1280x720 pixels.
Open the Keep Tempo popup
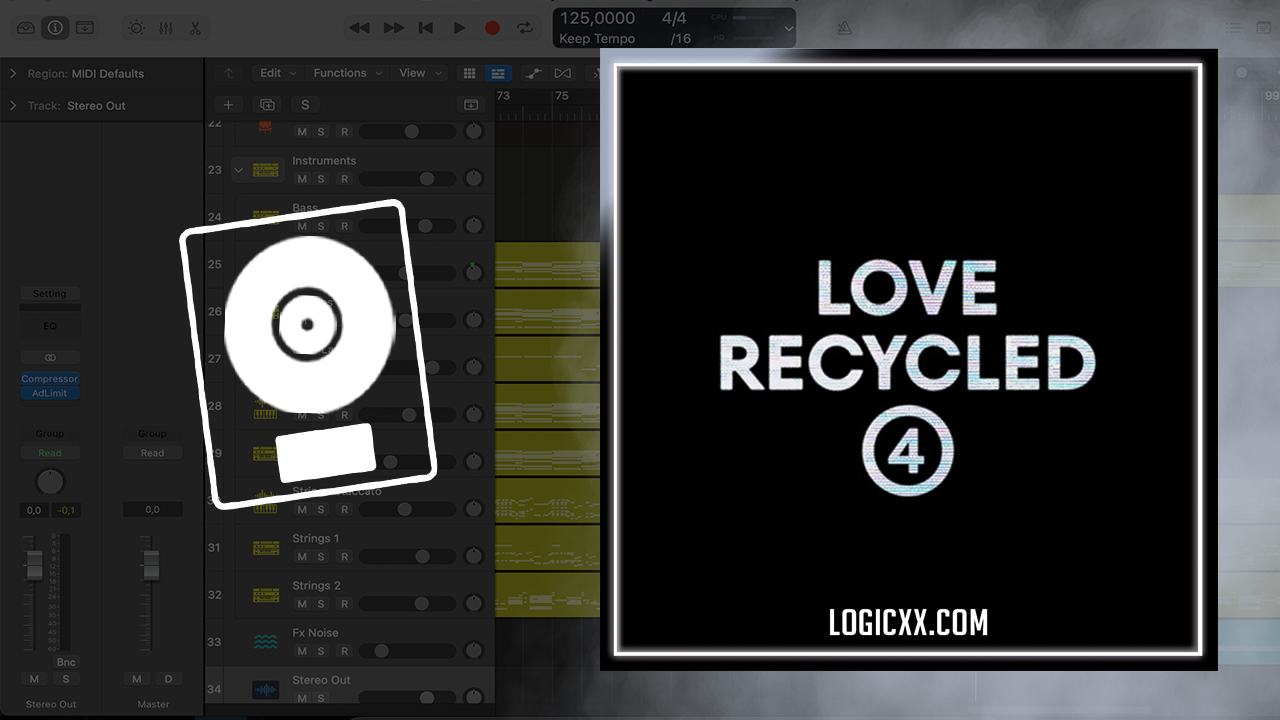click(597, 39)
